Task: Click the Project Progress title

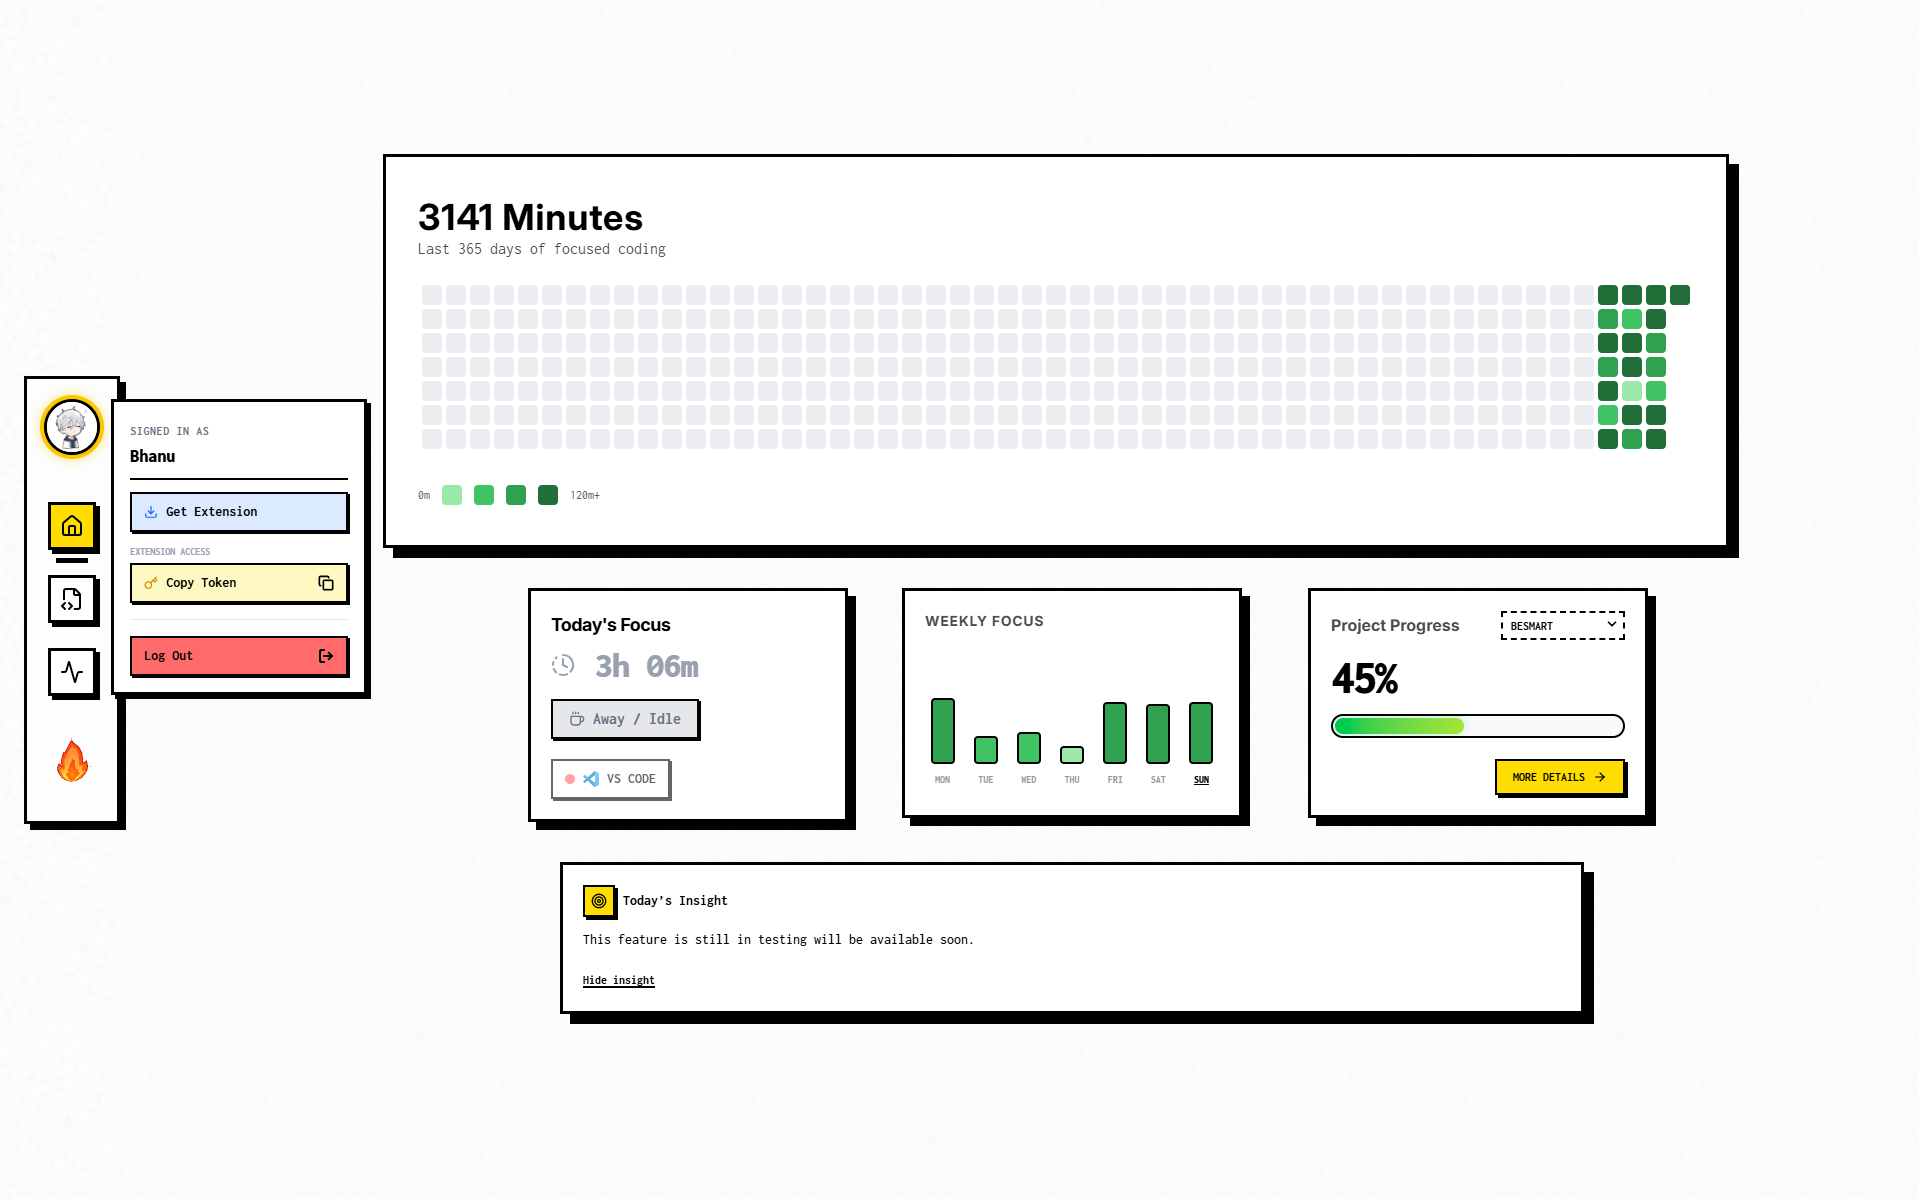Action: click(x=1394, y=625)
